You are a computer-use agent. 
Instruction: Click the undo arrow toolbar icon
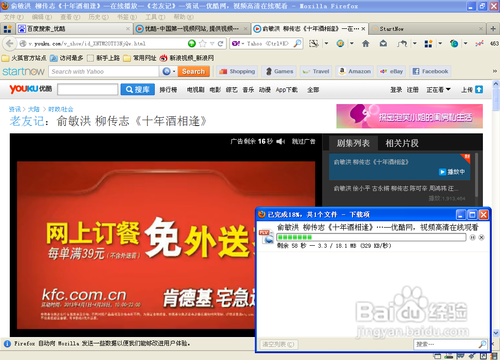(402, 43)
